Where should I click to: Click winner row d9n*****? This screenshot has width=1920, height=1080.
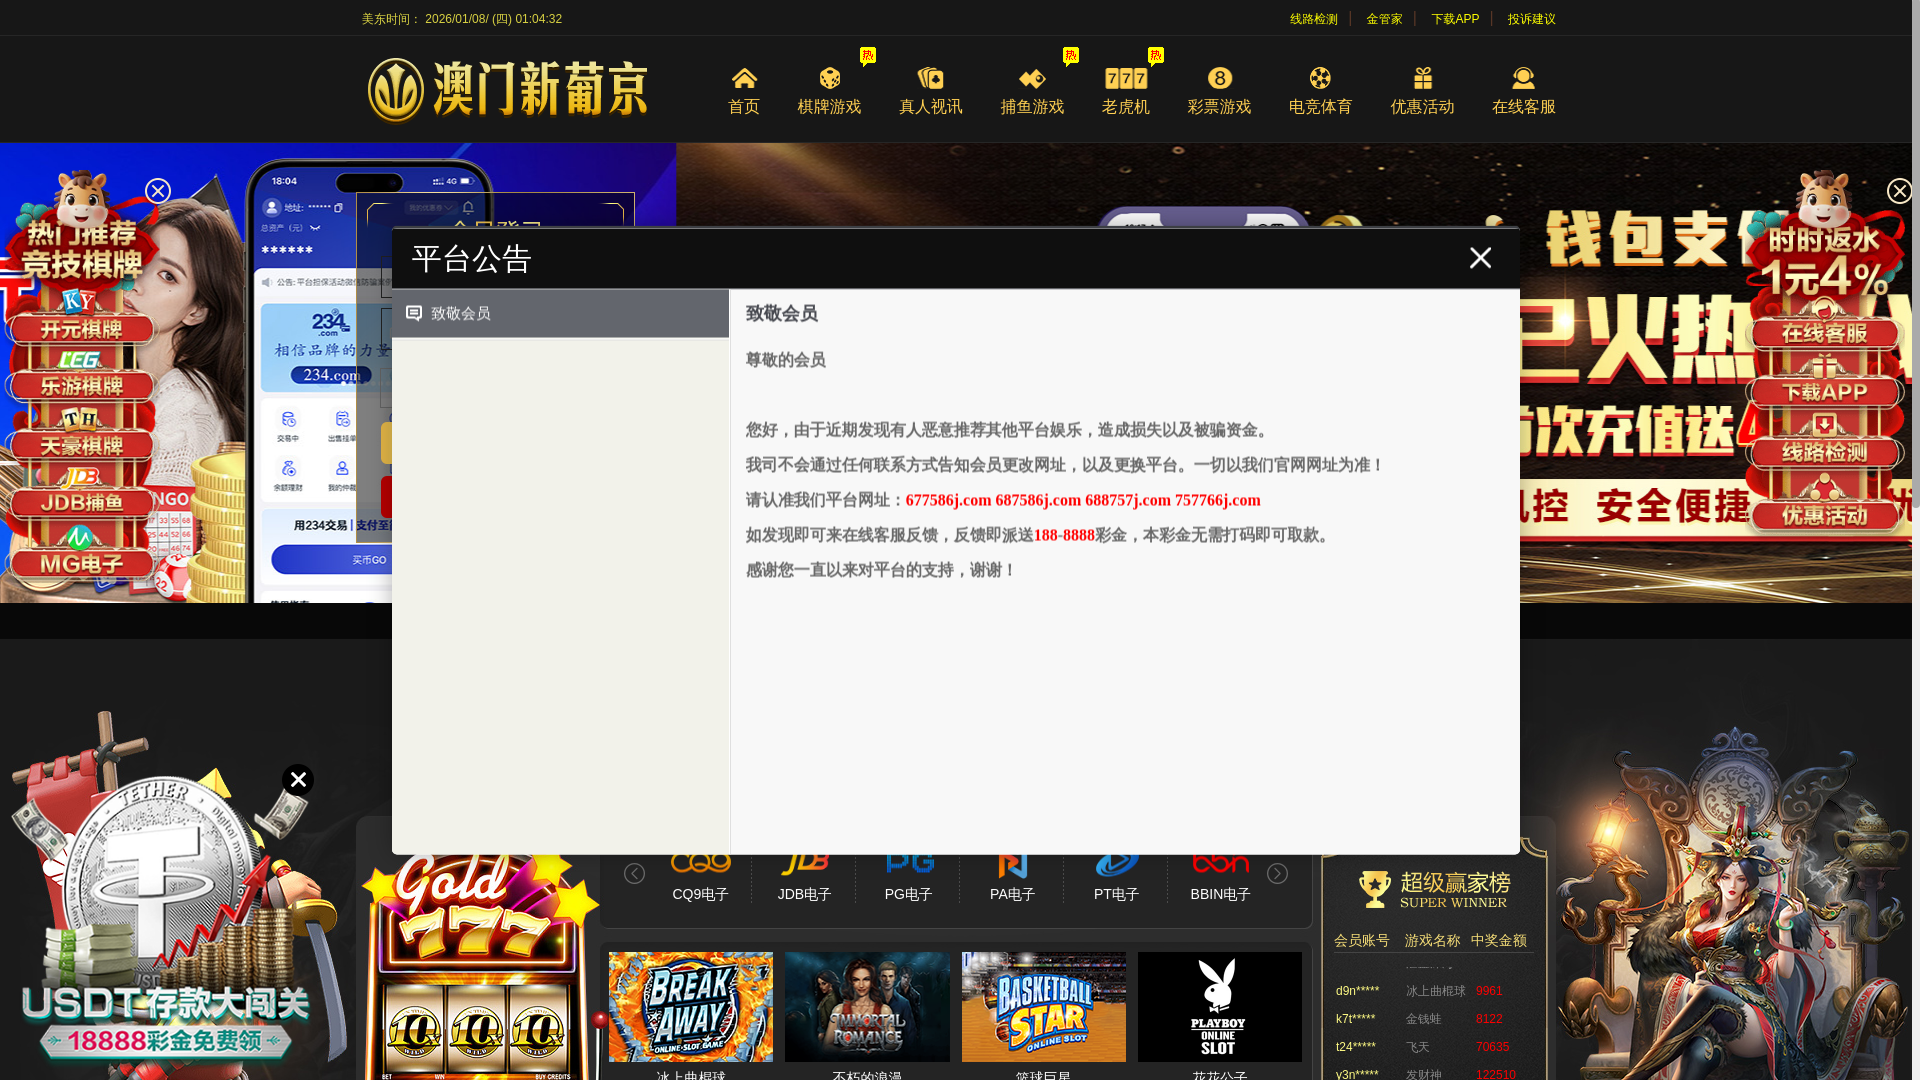1432,991
